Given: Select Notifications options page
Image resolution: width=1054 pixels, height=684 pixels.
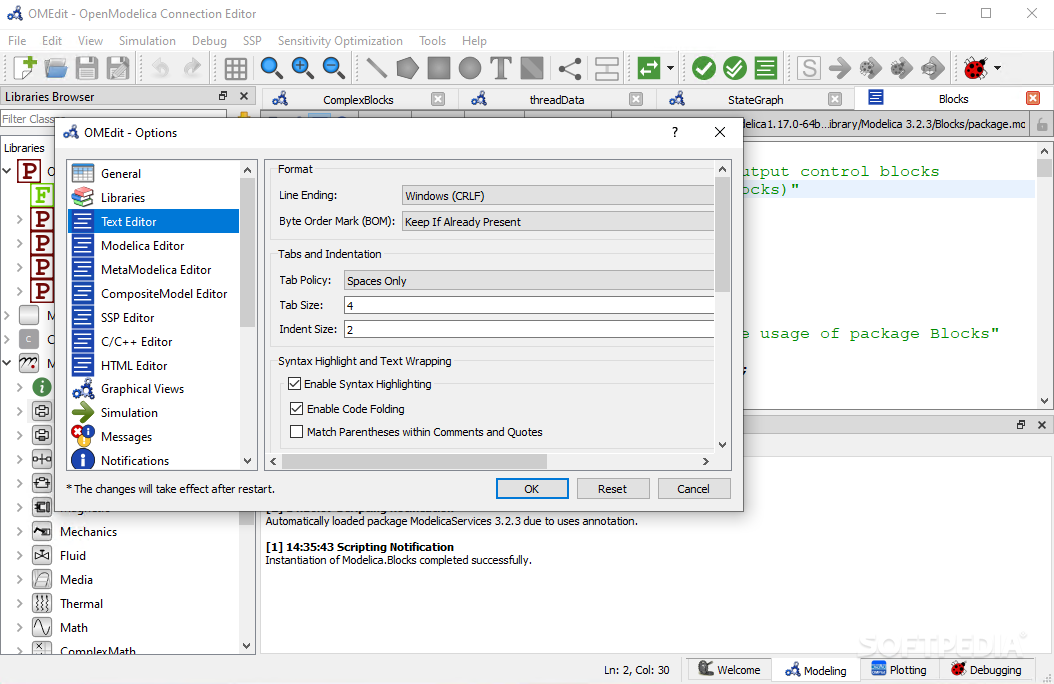Looking at the screenshot, I should coord(154,460).
